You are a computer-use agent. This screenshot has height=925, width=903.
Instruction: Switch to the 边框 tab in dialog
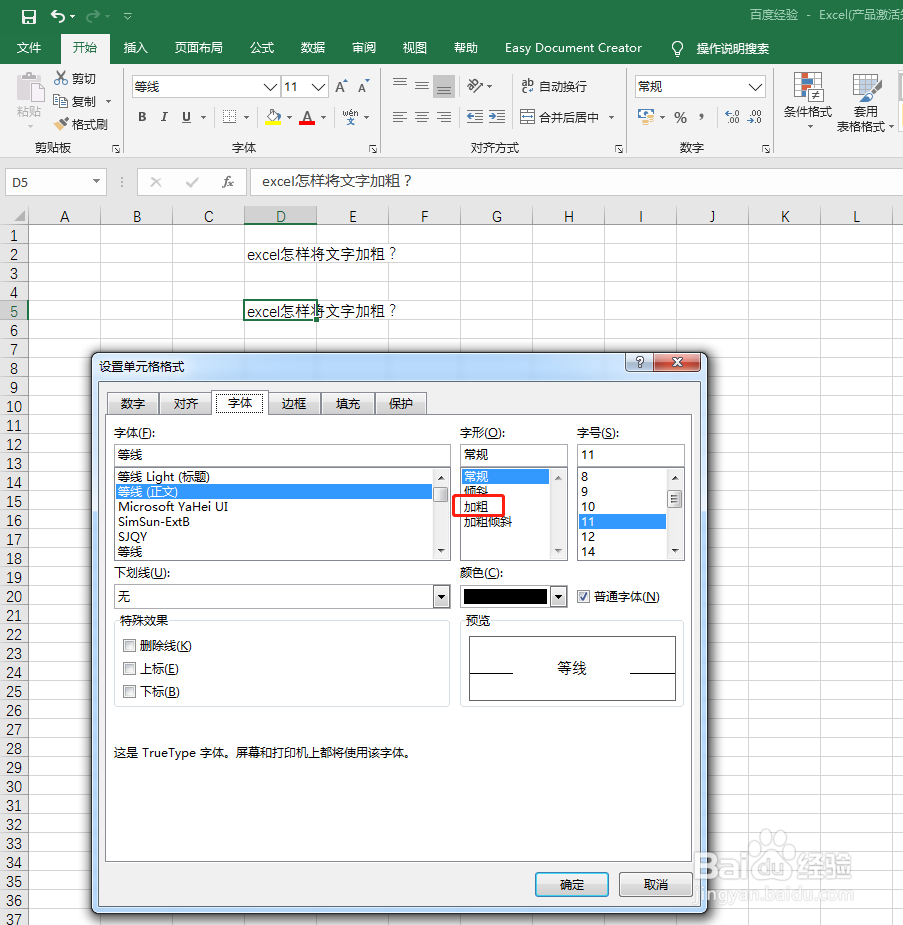294,404
